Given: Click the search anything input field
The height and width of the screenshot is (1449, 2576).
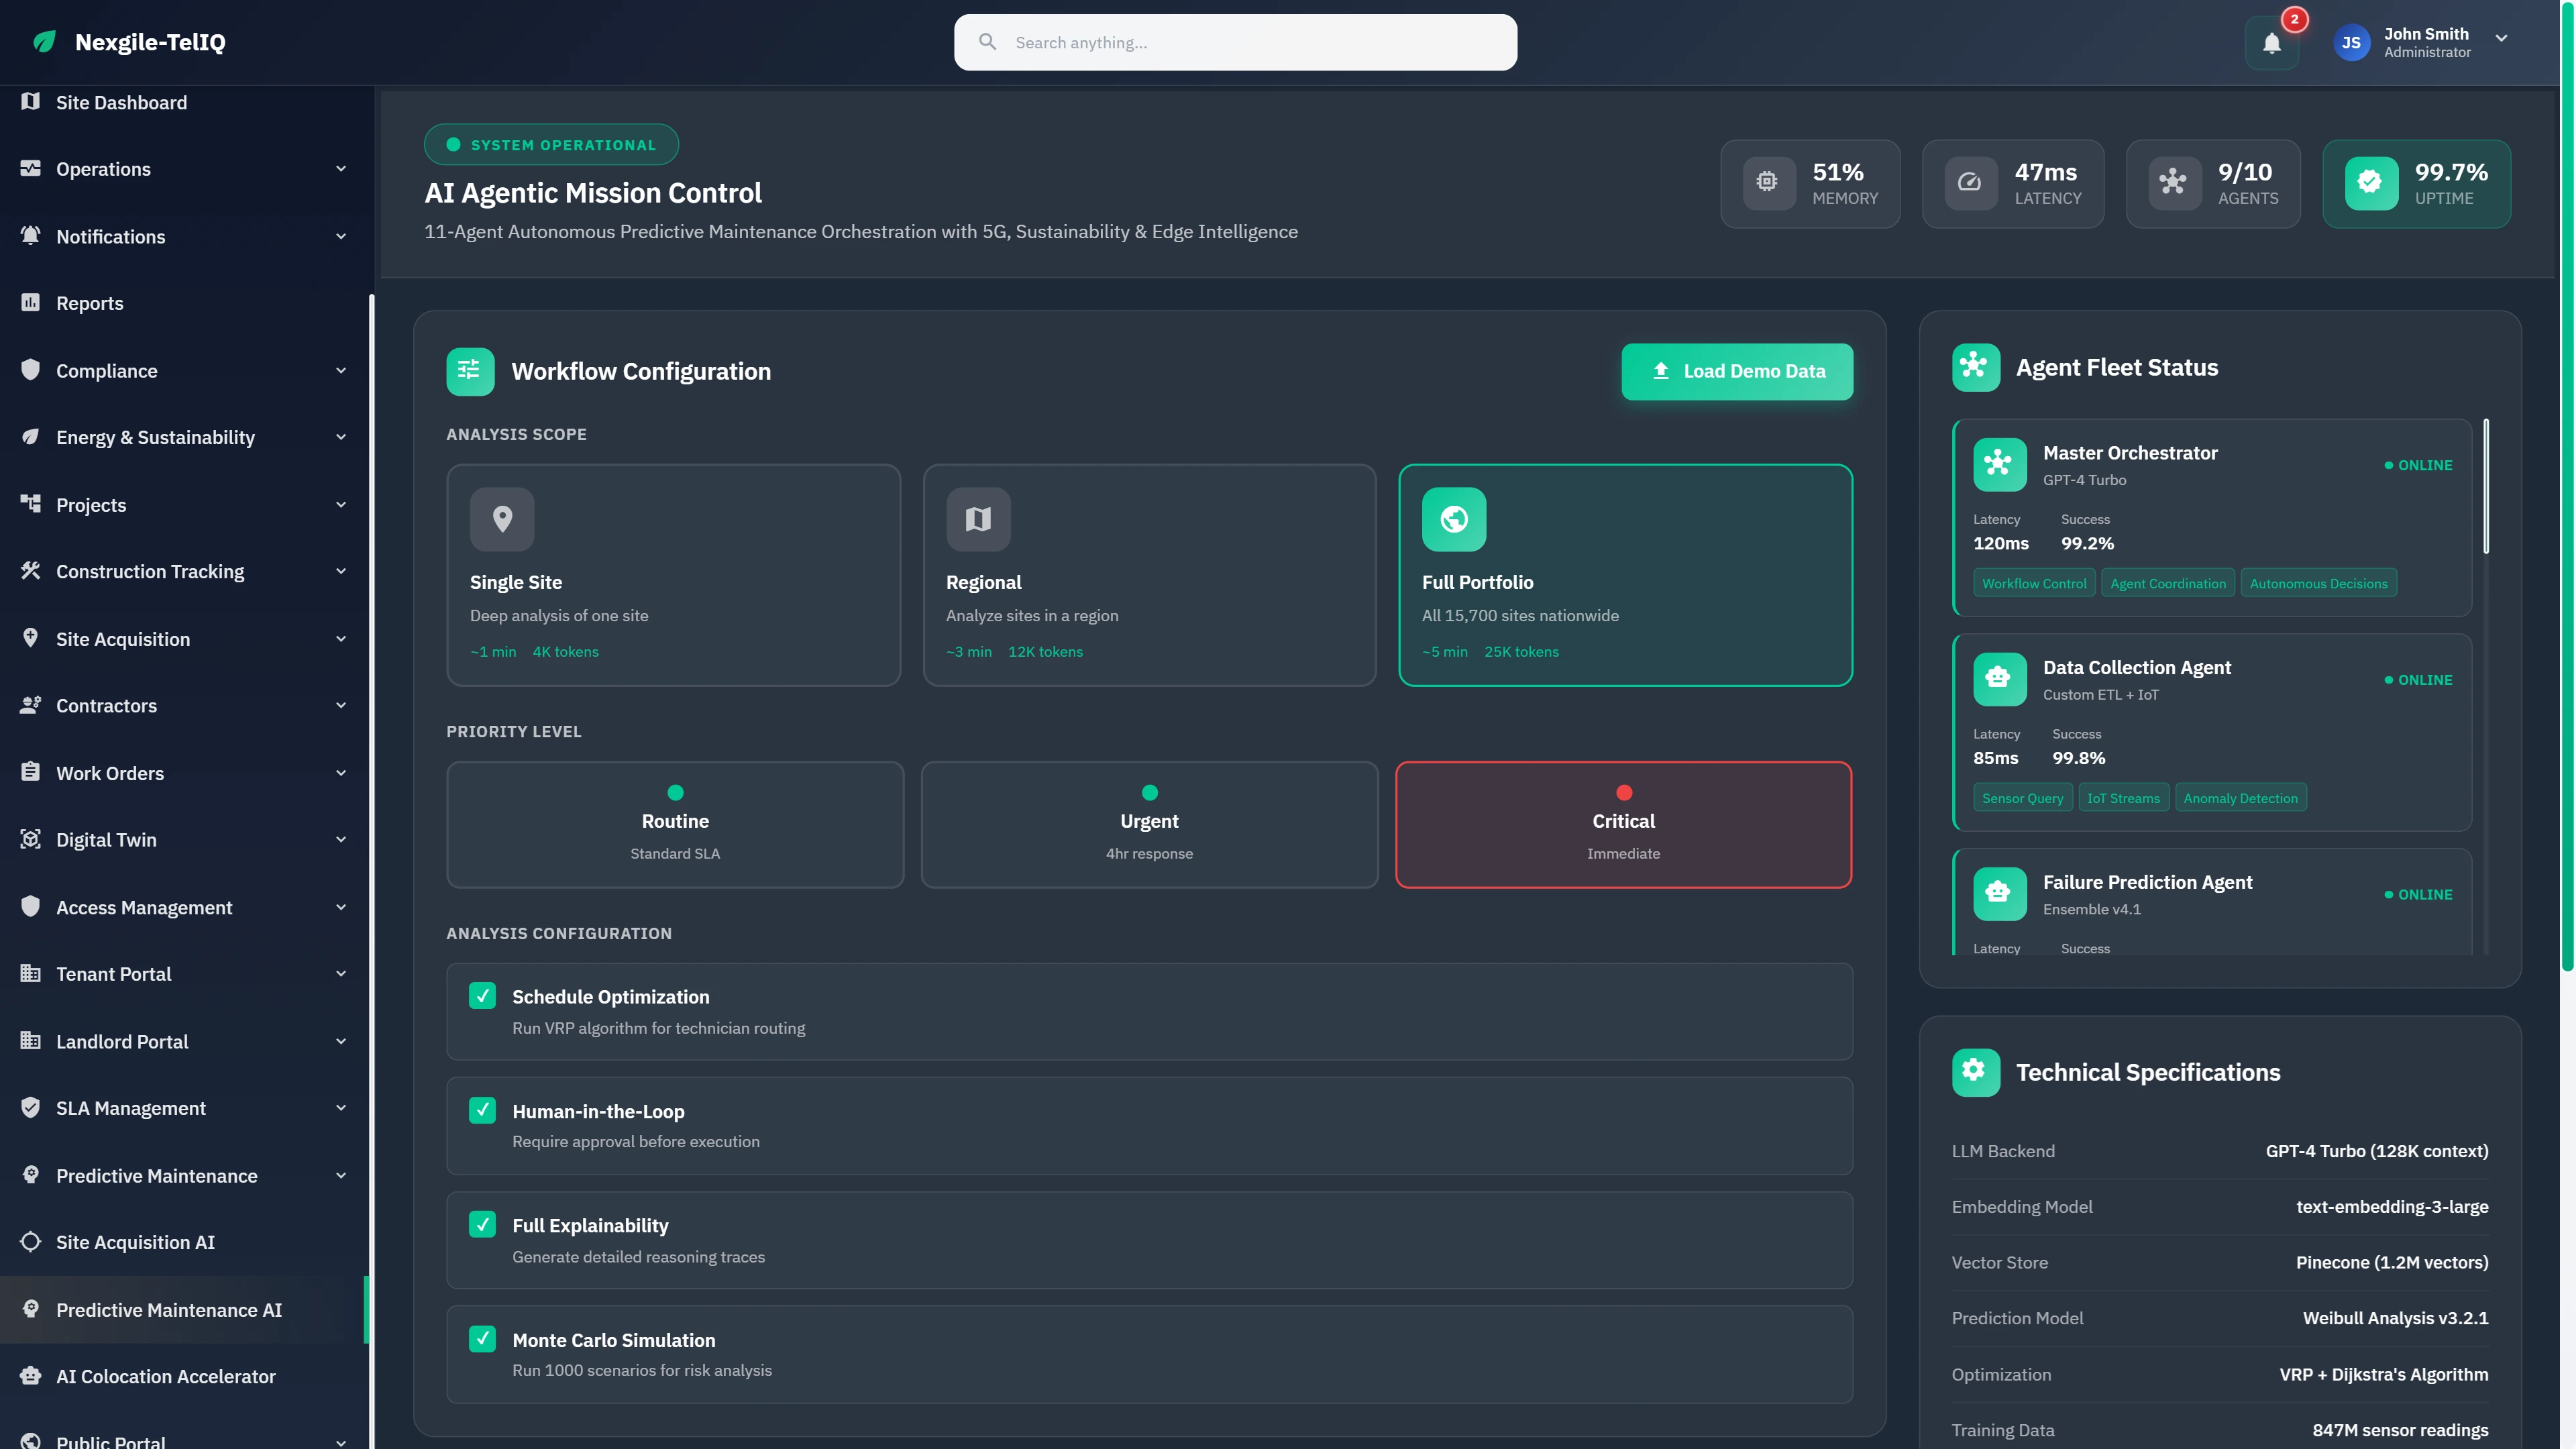Looking at the screenshot, I should (x=1235, y=42).
